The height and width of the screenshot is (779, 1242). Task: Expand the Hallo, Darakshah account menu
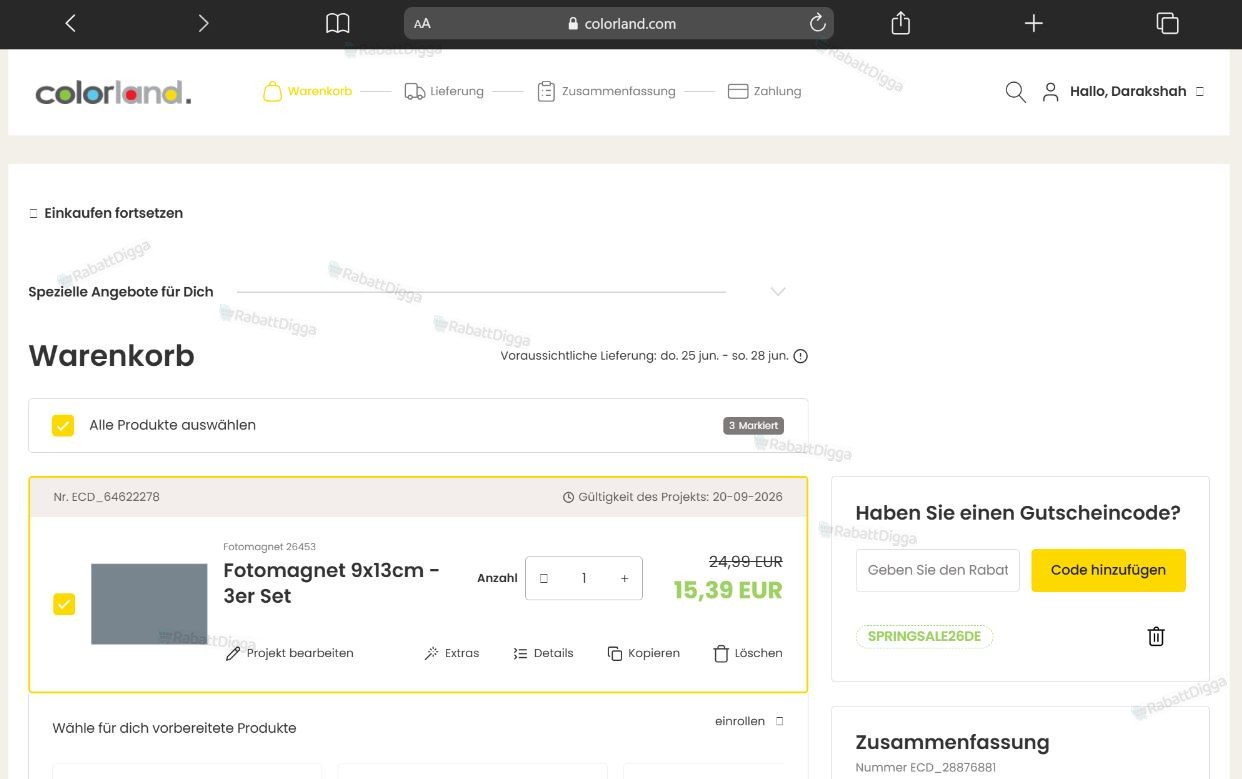click(1136, 91)
